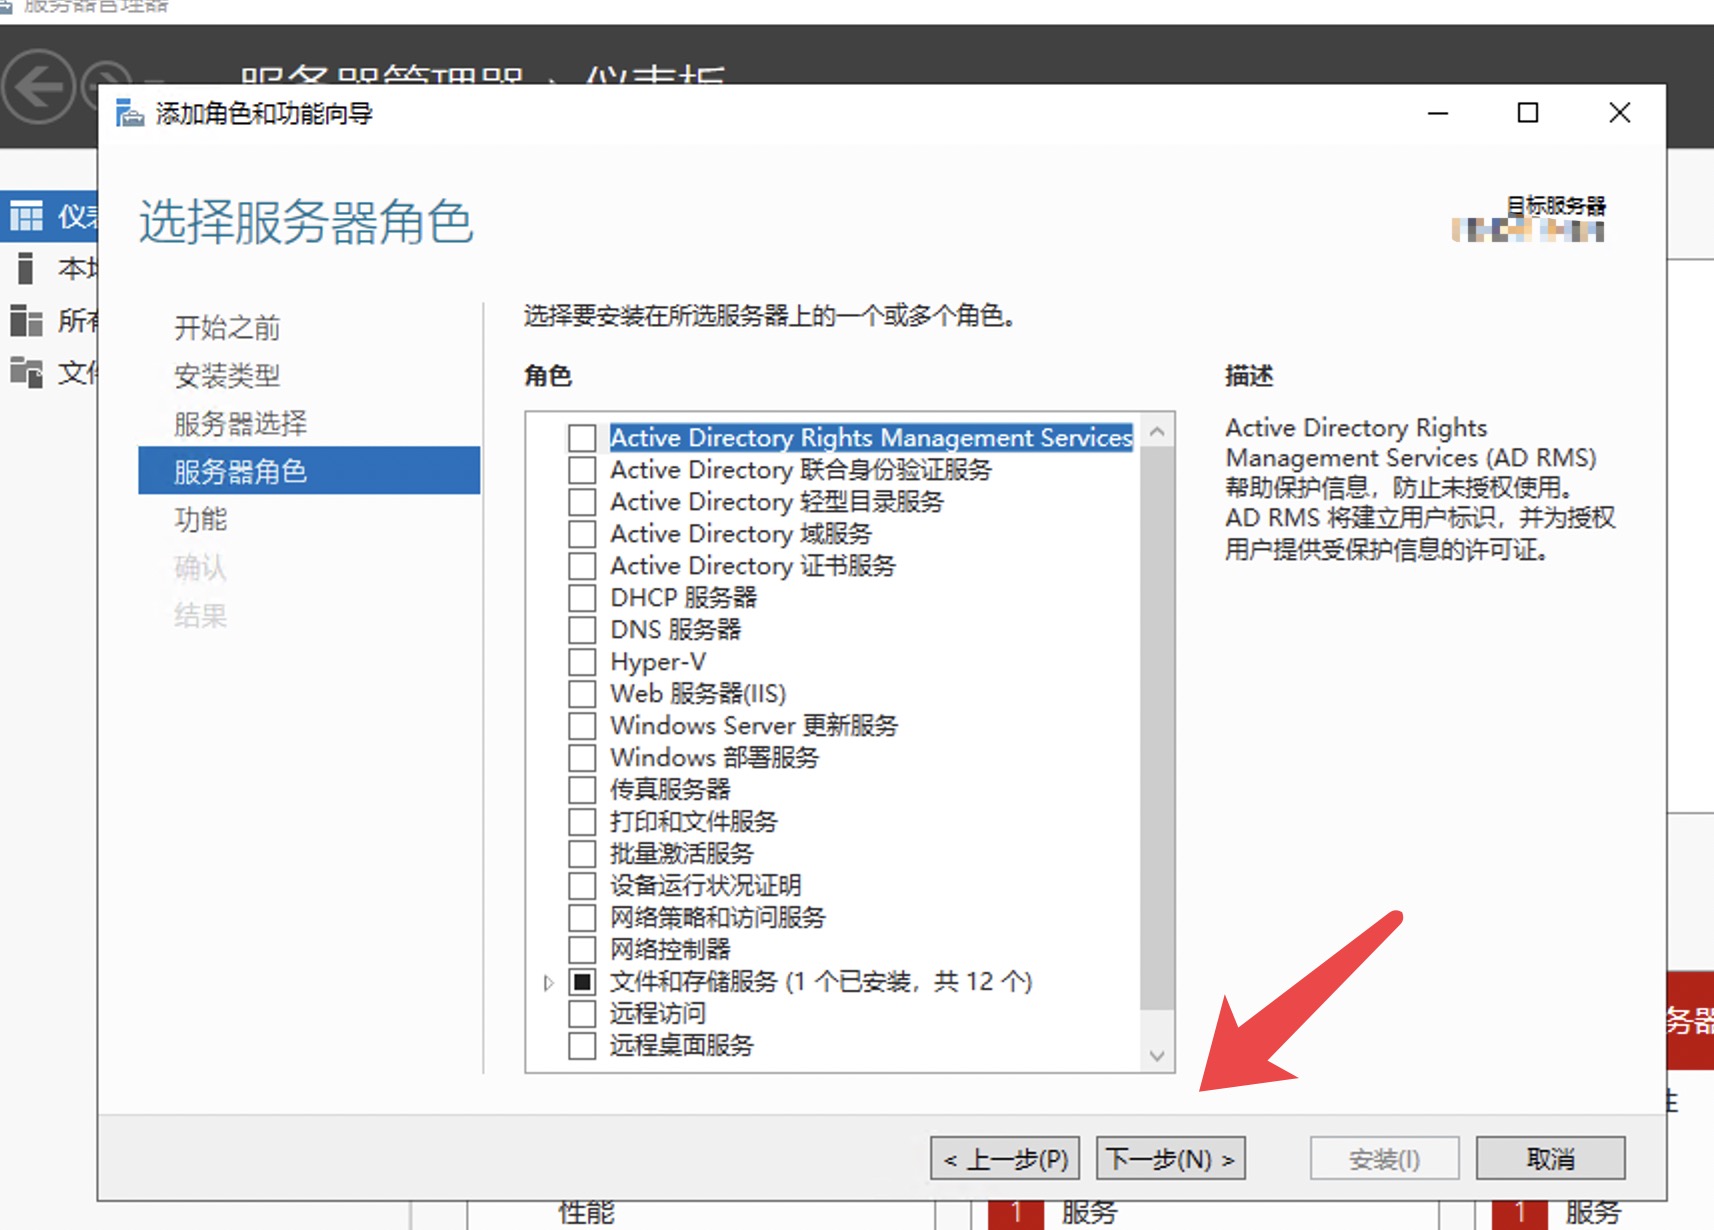Tick the DNS 服务器 checkbox
Viewport: 1714px width, 1230px height.
pyautogui.click(x=582, y=630)
